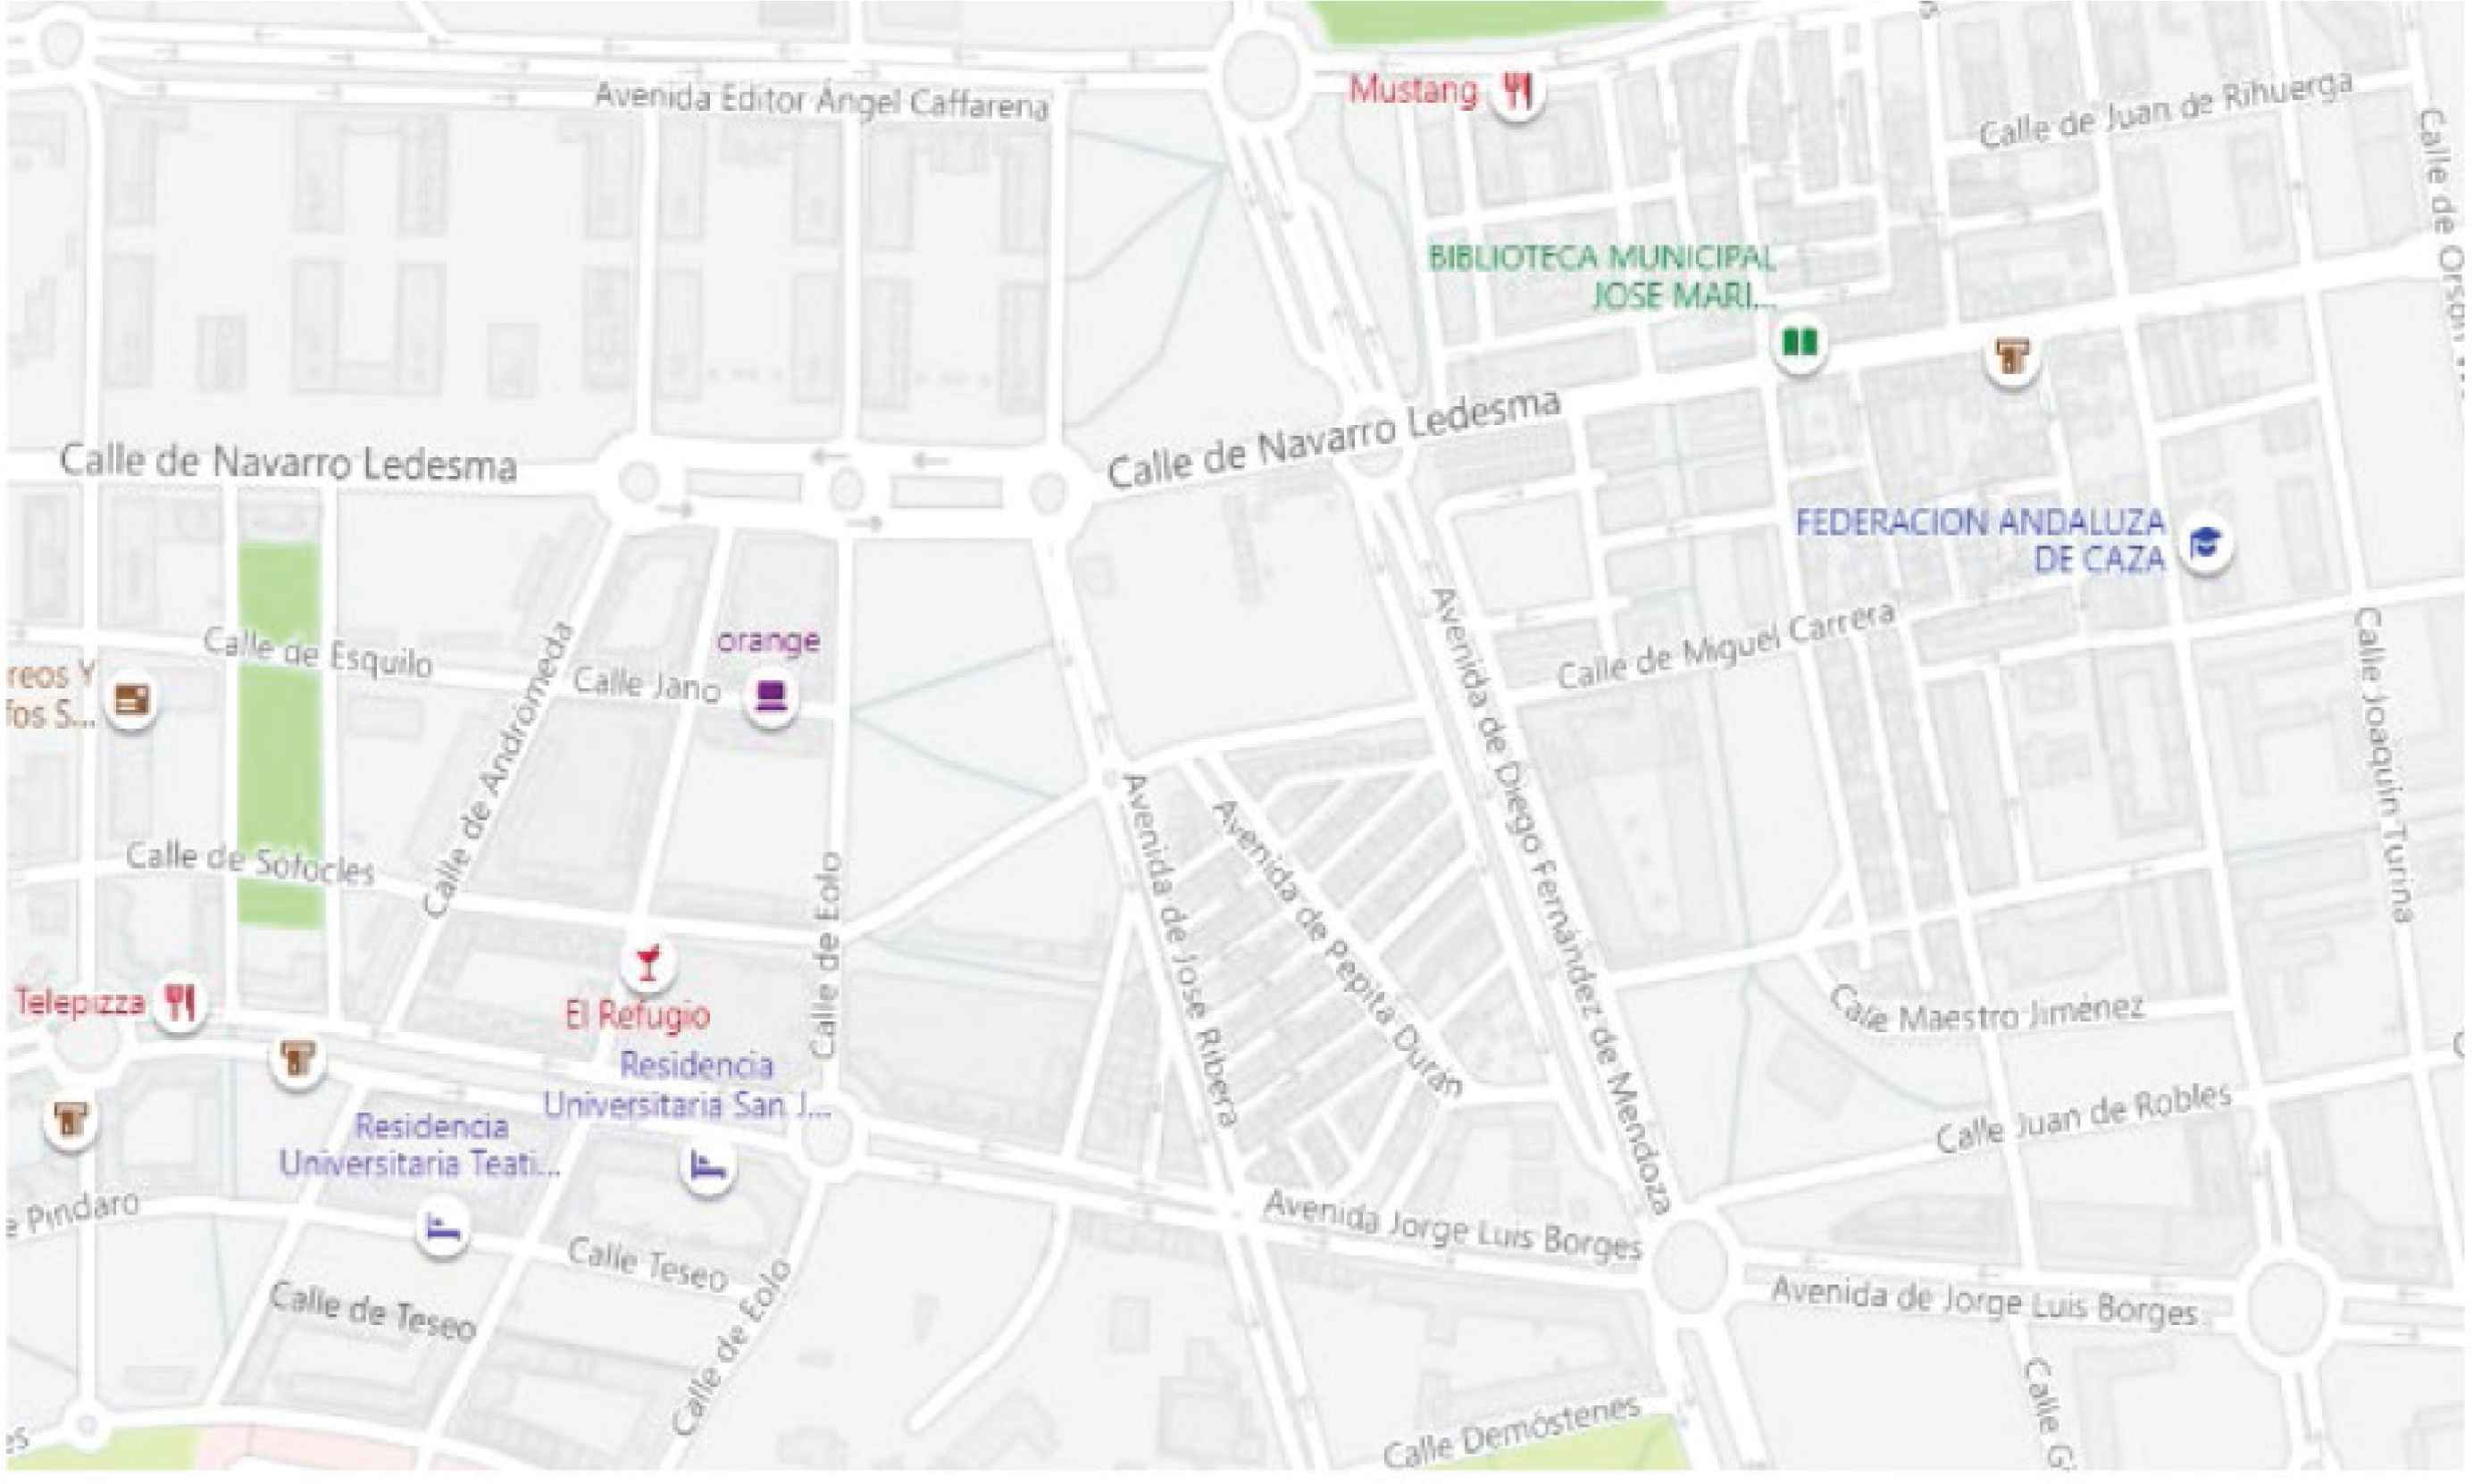Screen dimensions: 2473x1484
Task: Click the Correos post office envelope icon
Action: coord(131,701)
